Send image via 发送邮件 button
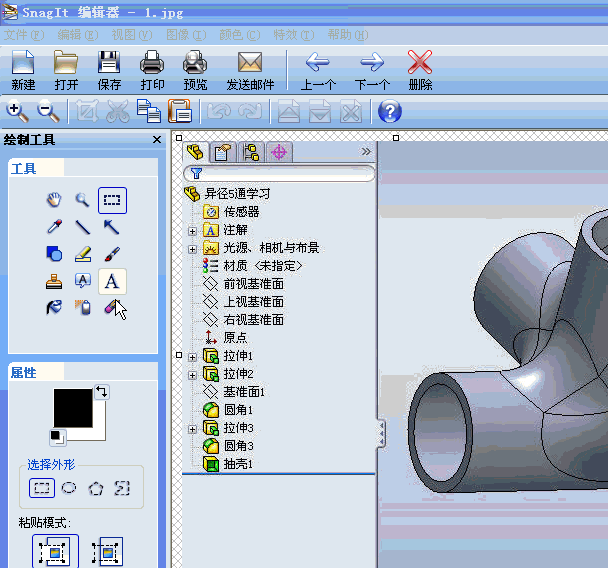This screenshot has width=608, height=568. (250, 70)
